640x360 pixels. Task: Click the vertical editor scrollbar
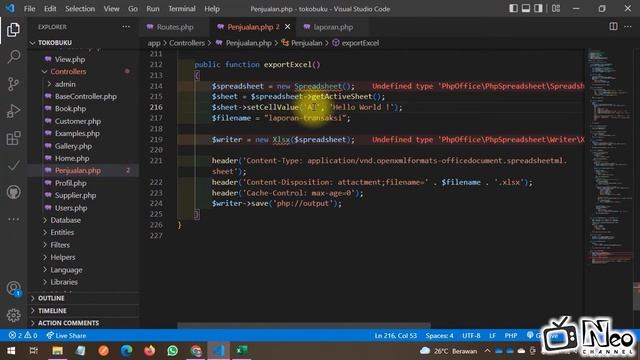pyautogui.click(x=636, y=296)
